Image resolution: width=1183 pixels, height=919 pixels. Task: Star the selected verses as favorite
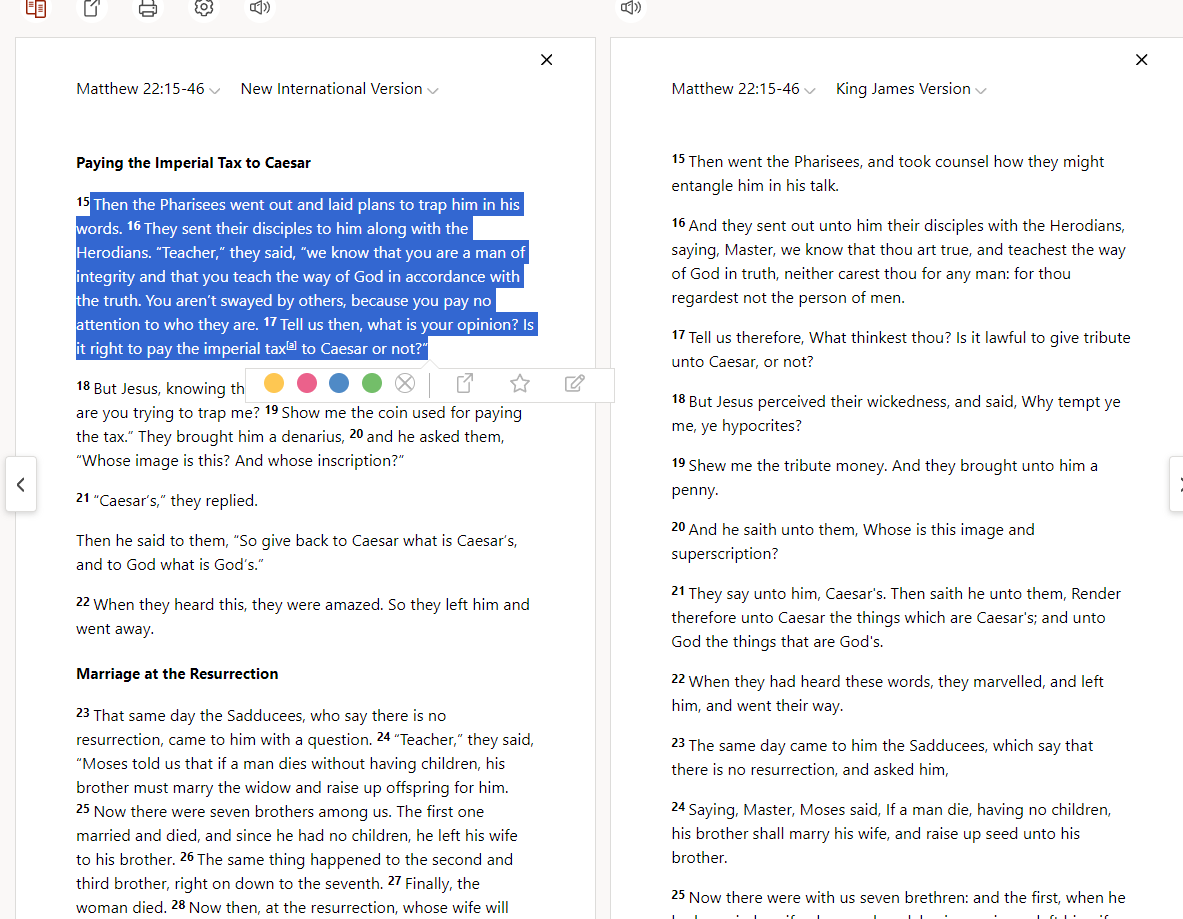click(519, 383)
